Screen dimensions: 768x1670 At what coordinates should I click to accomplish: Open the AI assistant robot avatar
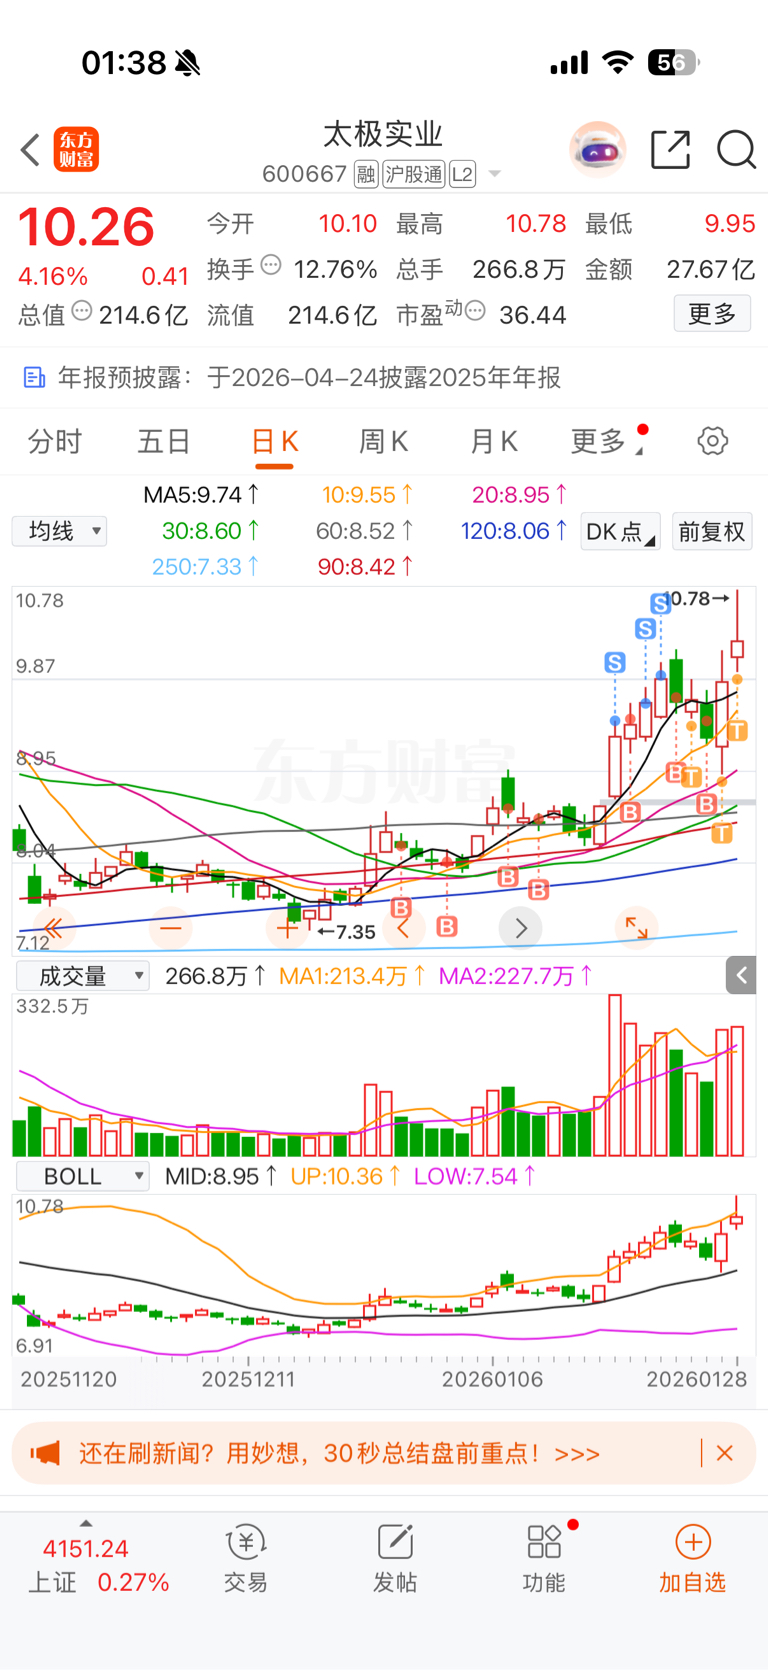coord(597,149)
